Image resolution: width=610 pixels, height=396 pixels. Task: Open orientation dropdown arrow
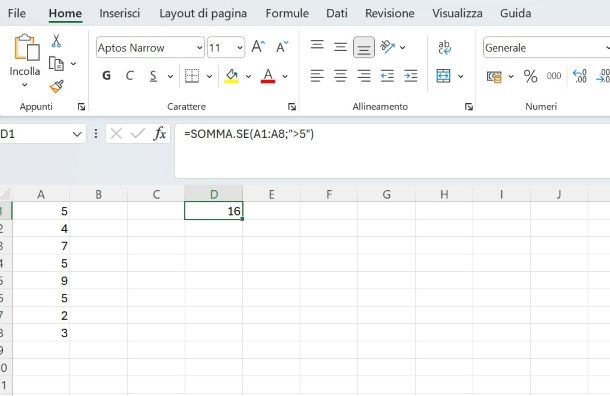click(x=403, y=48)
